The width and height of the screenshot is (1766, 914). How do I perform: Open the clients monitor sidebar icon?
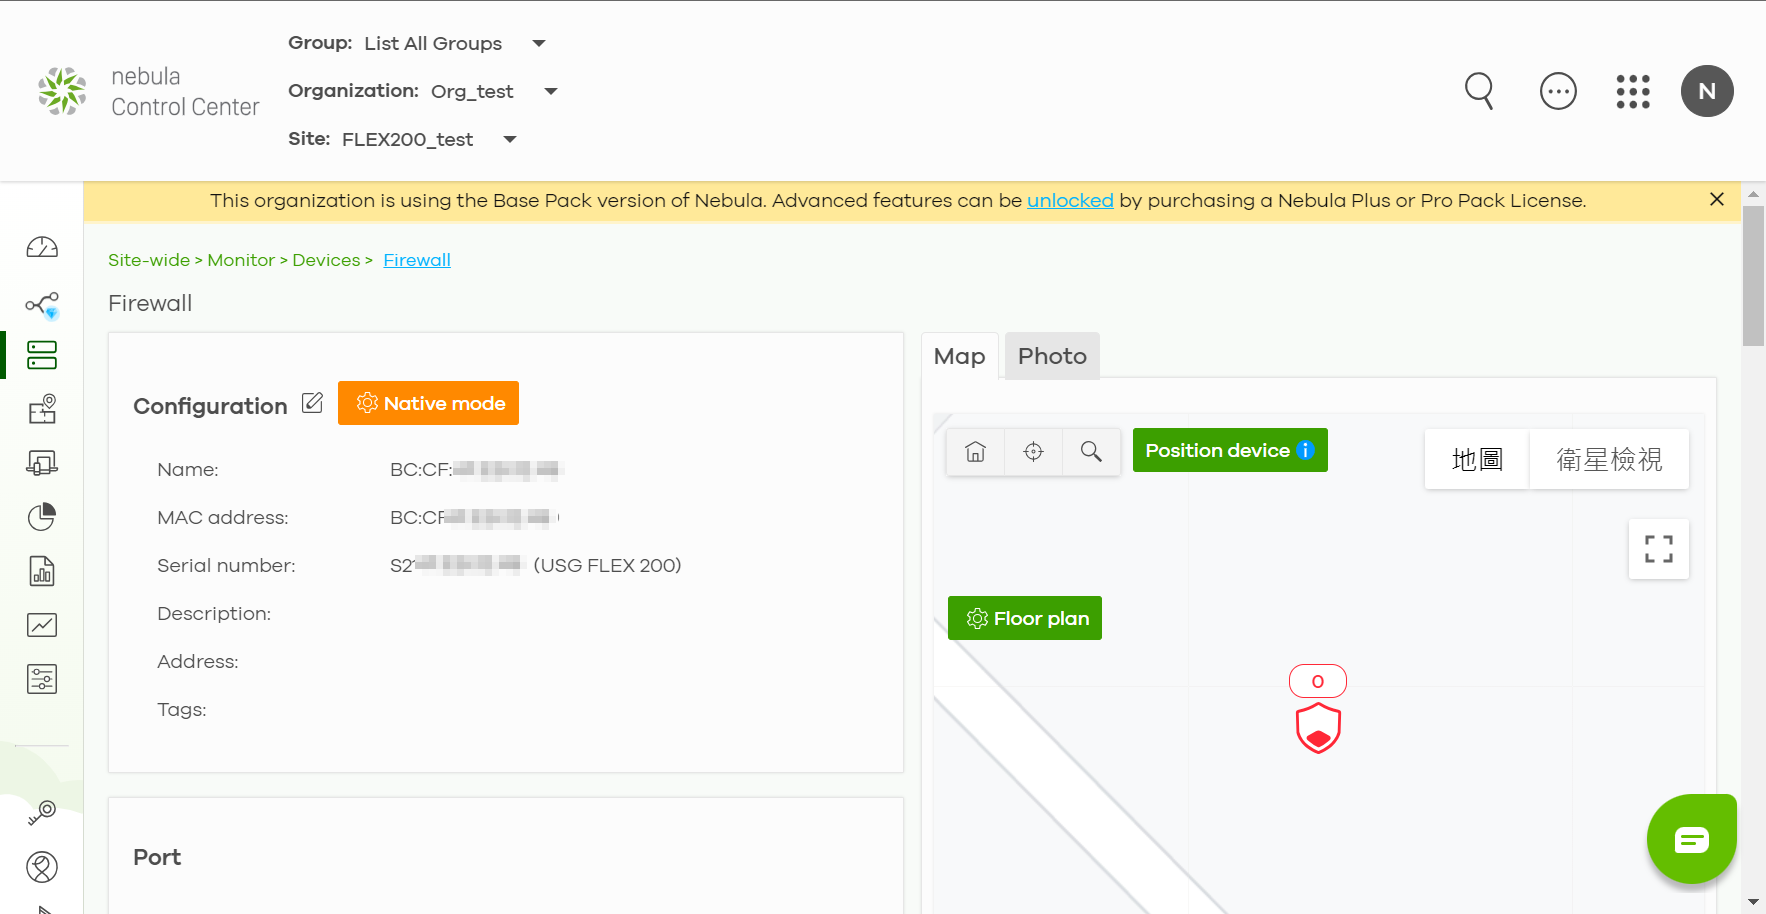tap(42, 463)
